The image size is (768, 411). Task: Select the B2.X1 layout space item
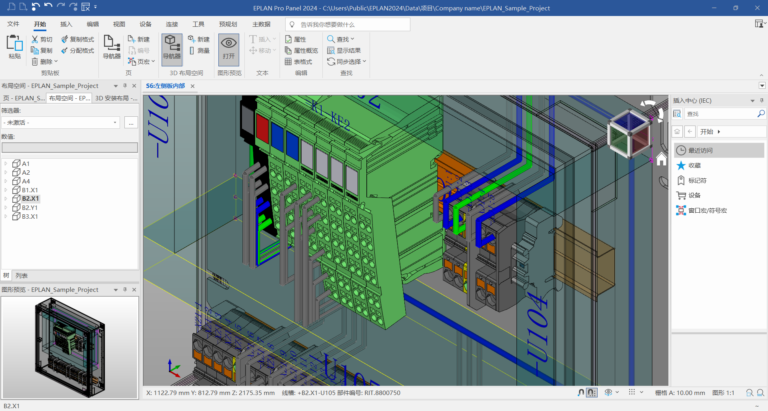25,199
